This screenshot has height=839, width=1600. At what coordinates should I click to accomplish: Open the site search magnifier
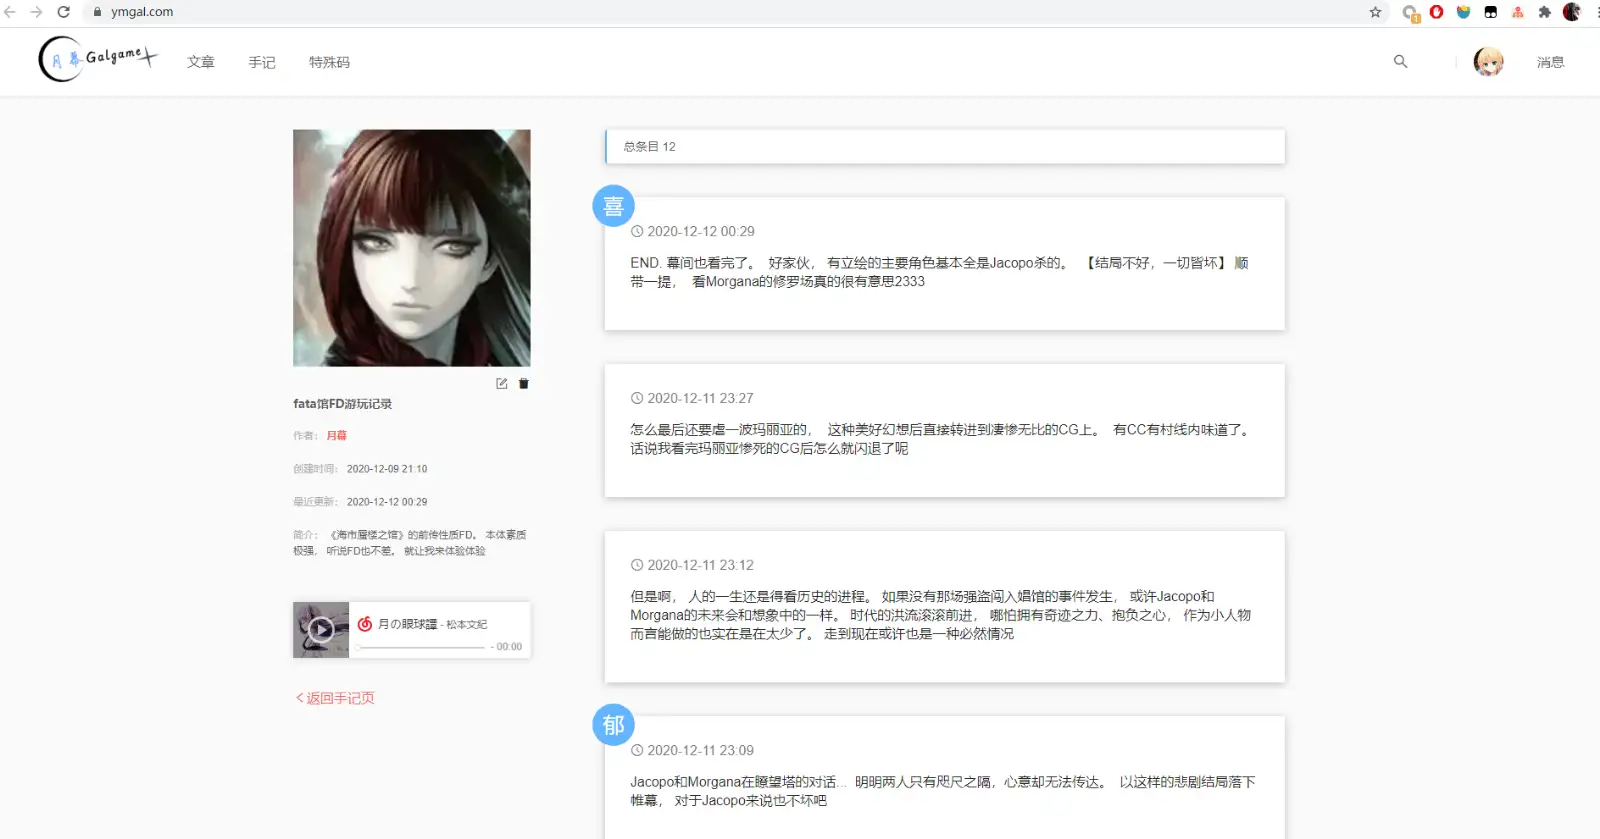click(1400, 62)
